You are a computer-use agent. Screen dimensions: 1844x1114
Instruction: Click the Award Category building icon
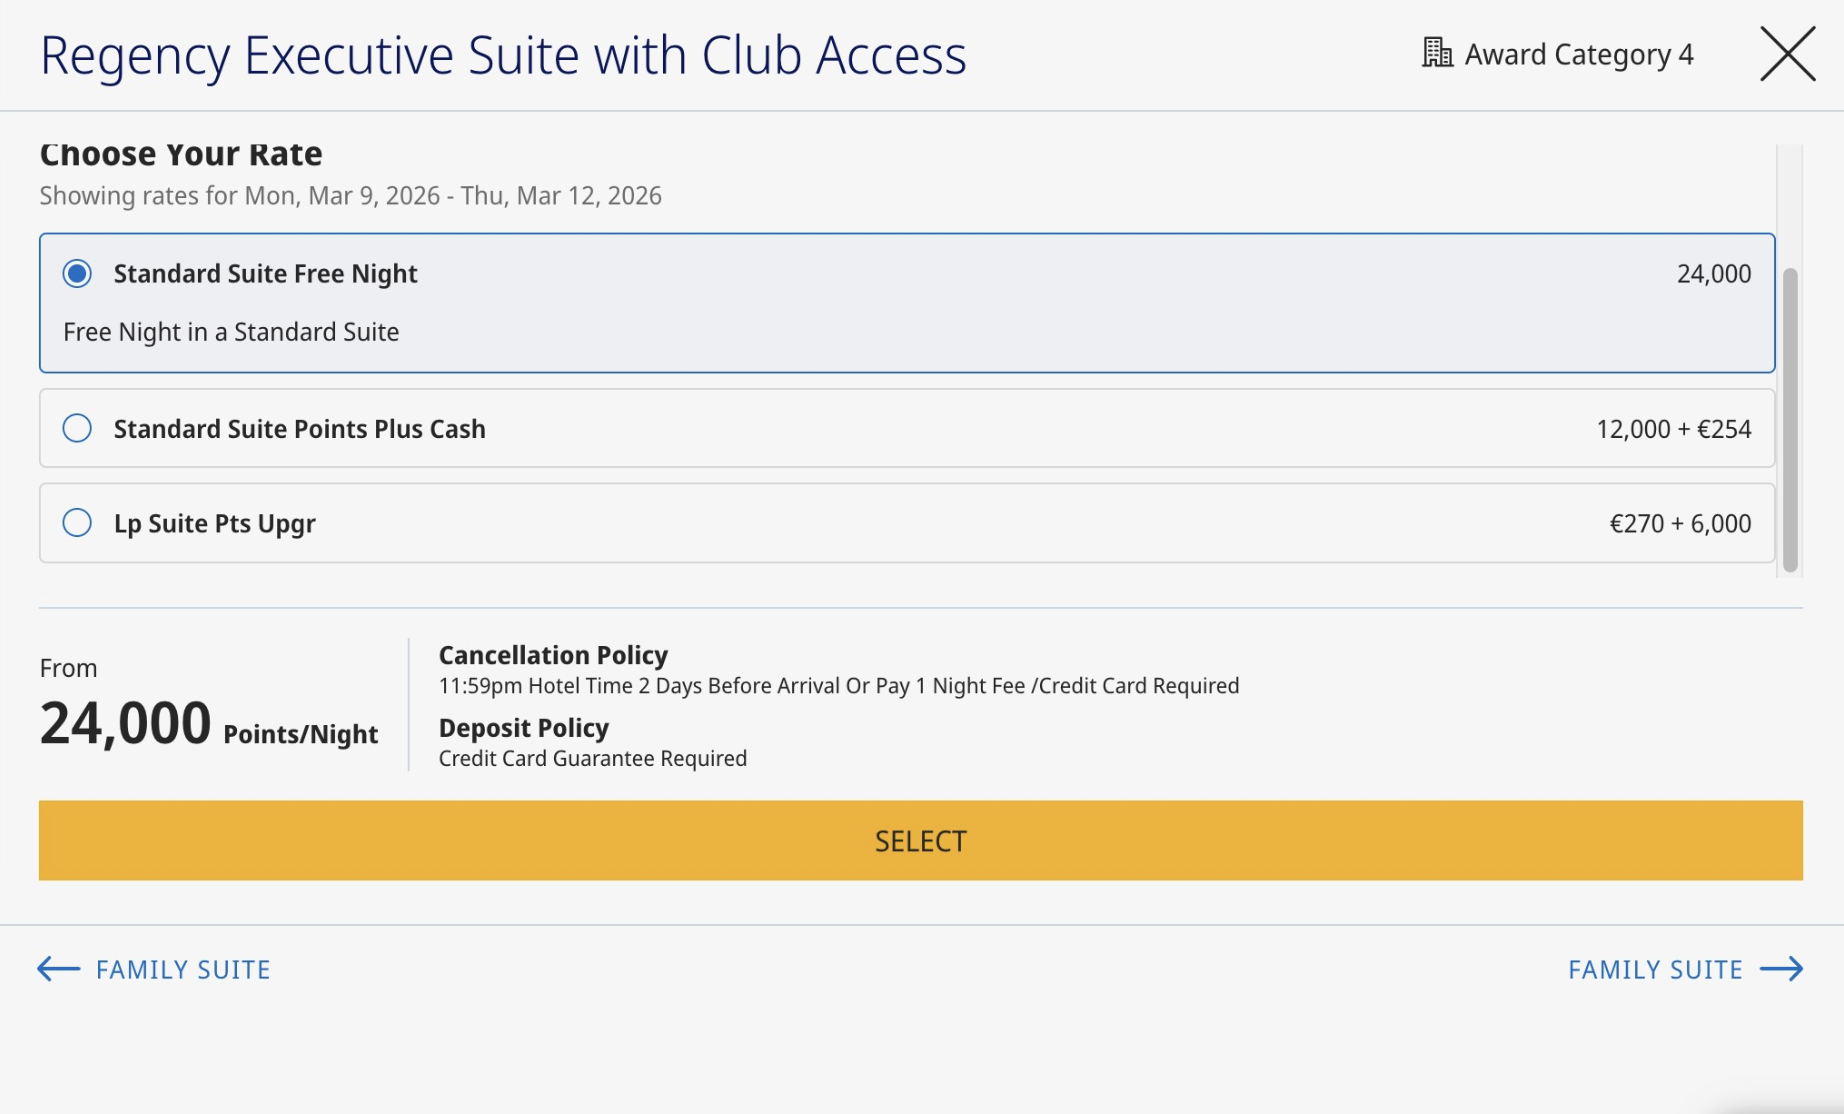tap(1436, 53)
